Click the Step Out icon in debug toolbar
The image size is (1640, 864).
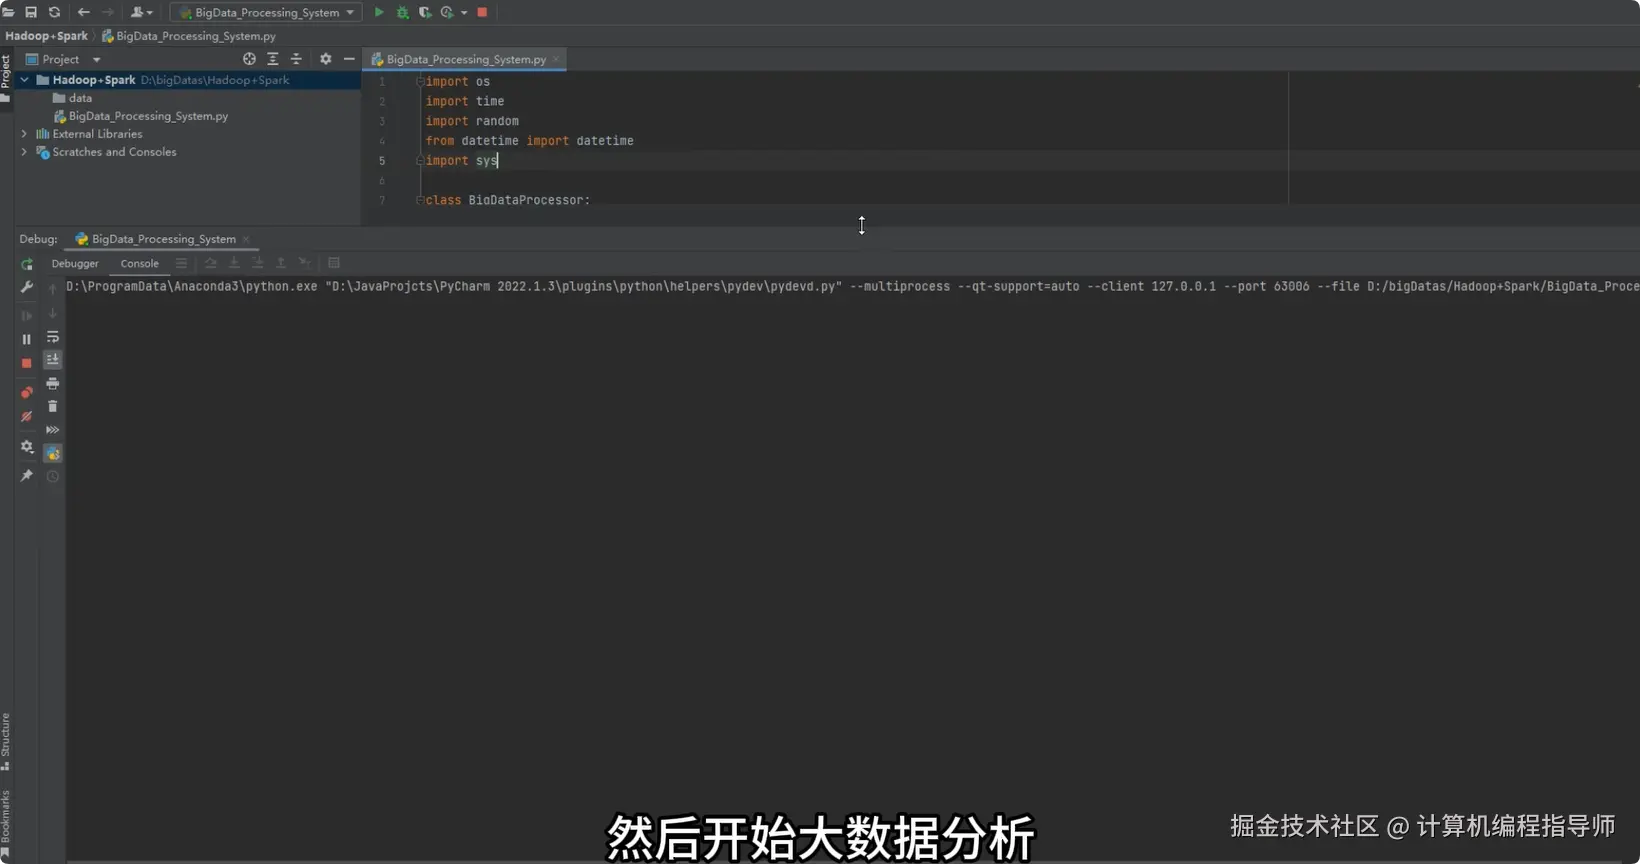pyautogui.click(x=281, y=263)
